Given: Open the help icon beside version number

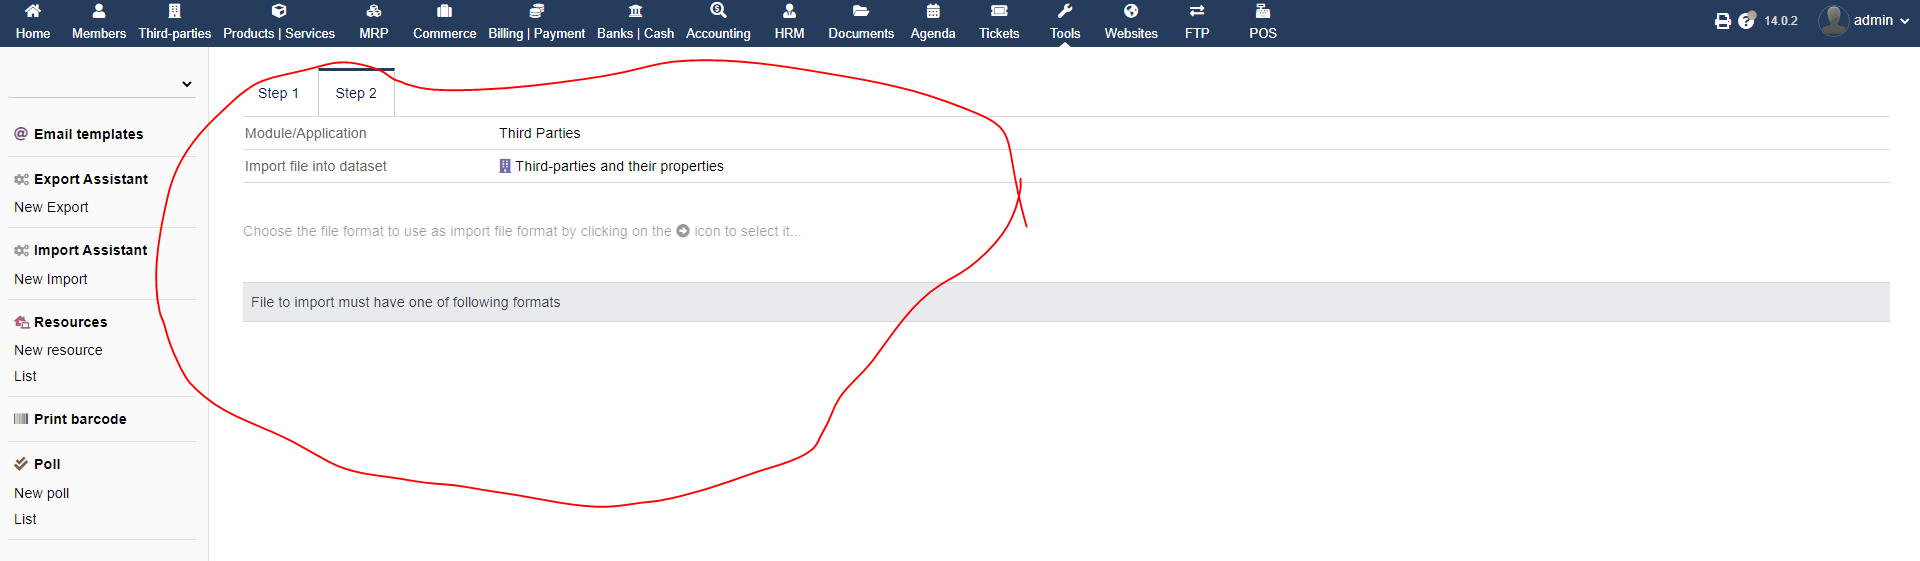Looking at the screenshot, I should [1746, 21].
